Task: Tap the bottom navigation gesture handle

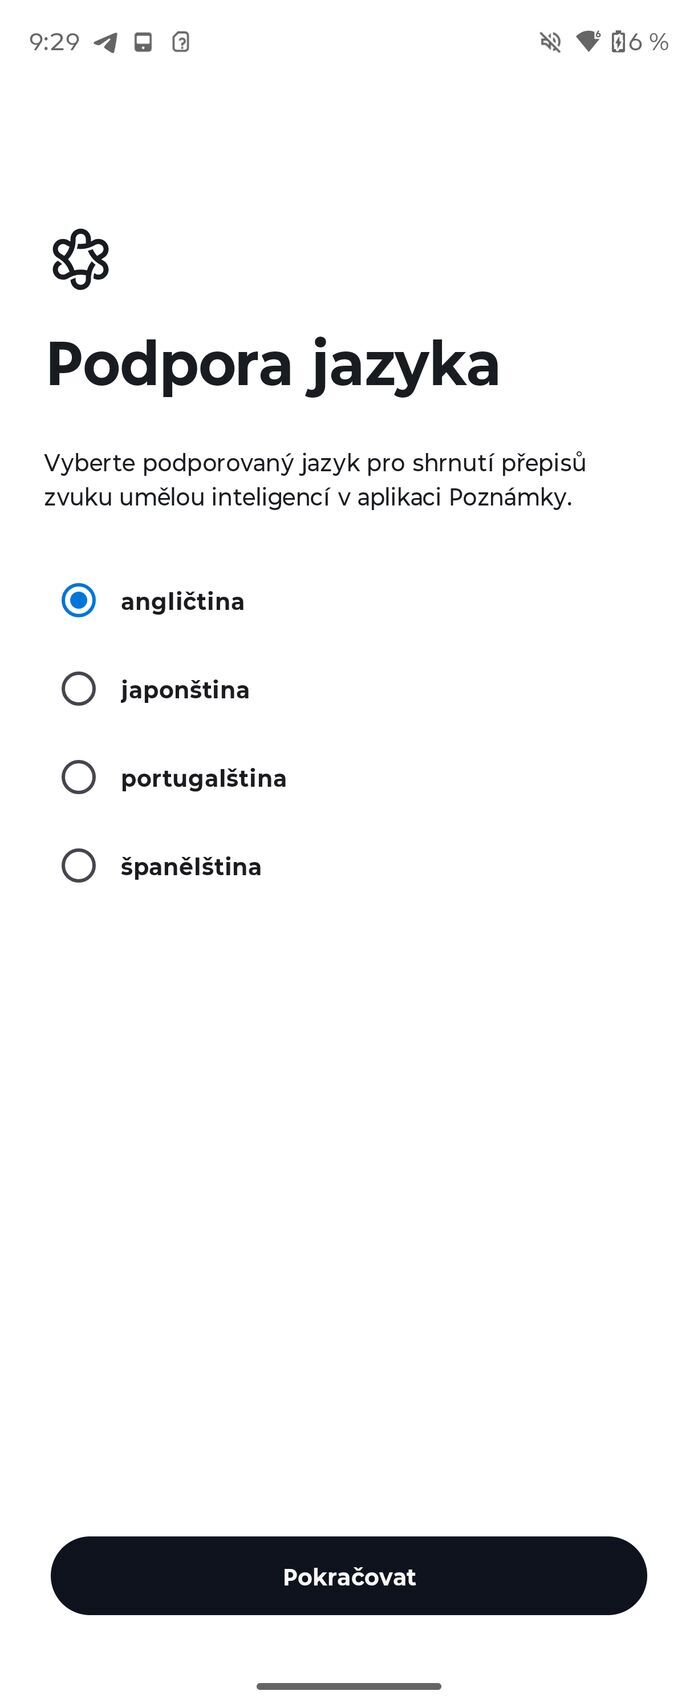Action: (x=349, y=1687)
